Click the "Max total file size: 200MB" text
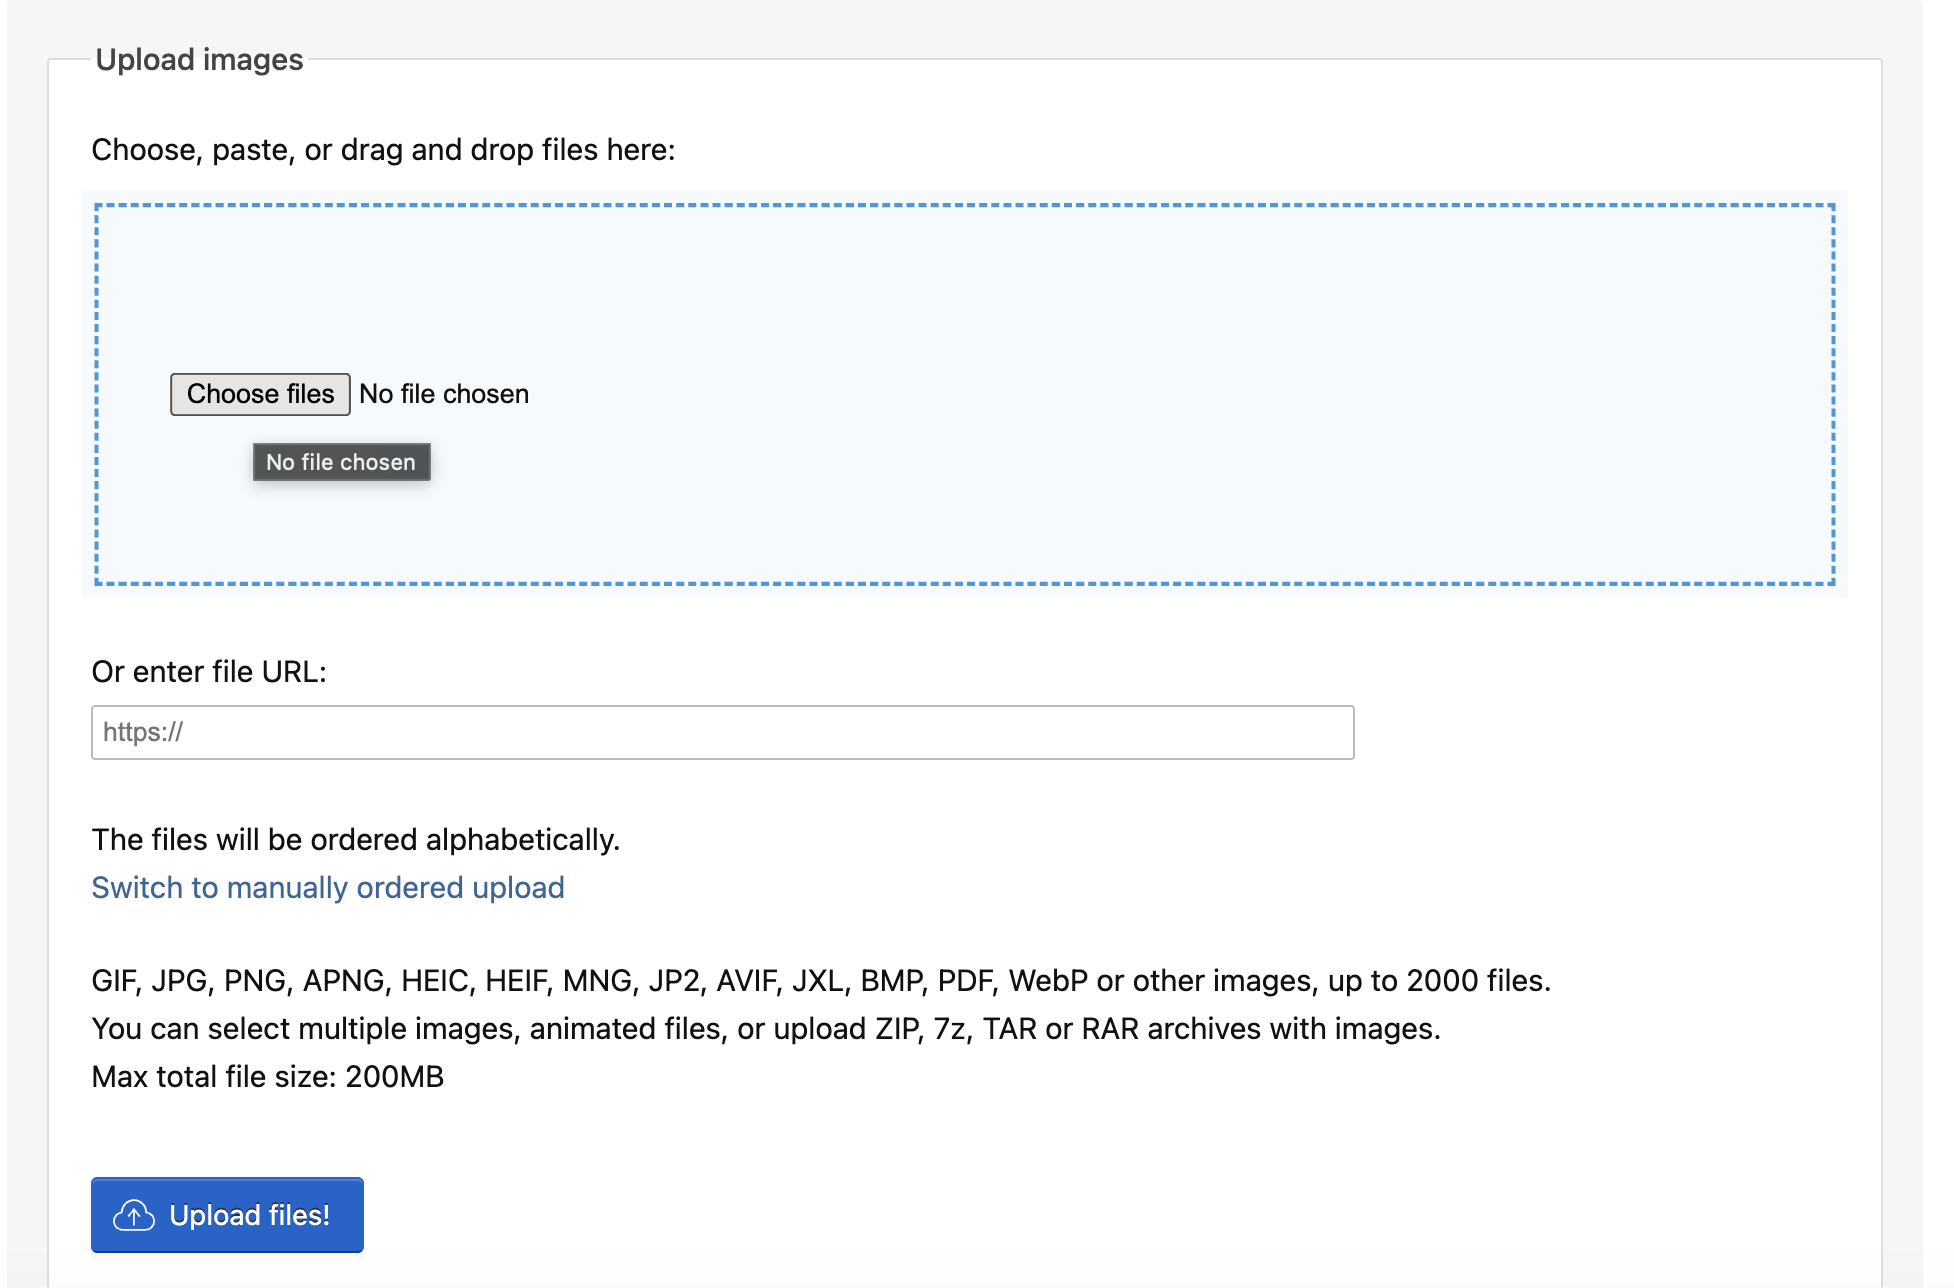 [x=267, y=1077]
